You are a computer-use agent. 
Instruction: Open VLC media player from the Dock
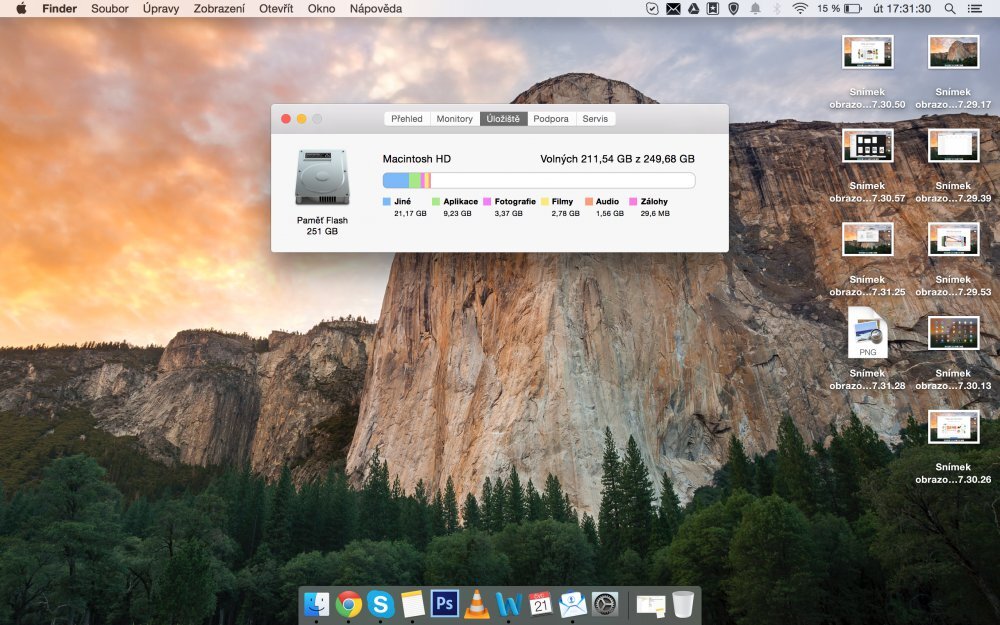[x=476, y=604]
